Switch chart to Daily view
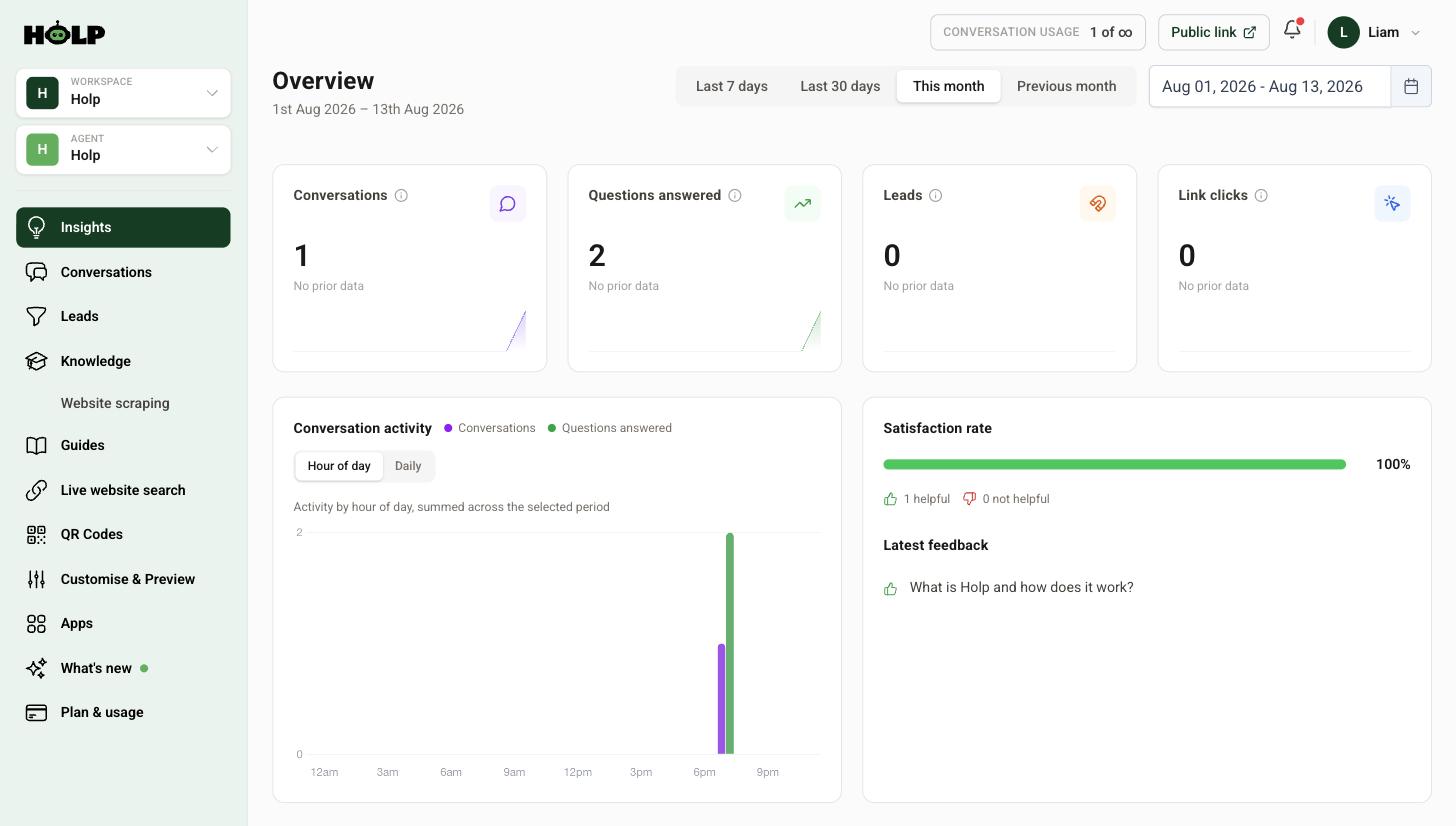 [x=408, y=466]
